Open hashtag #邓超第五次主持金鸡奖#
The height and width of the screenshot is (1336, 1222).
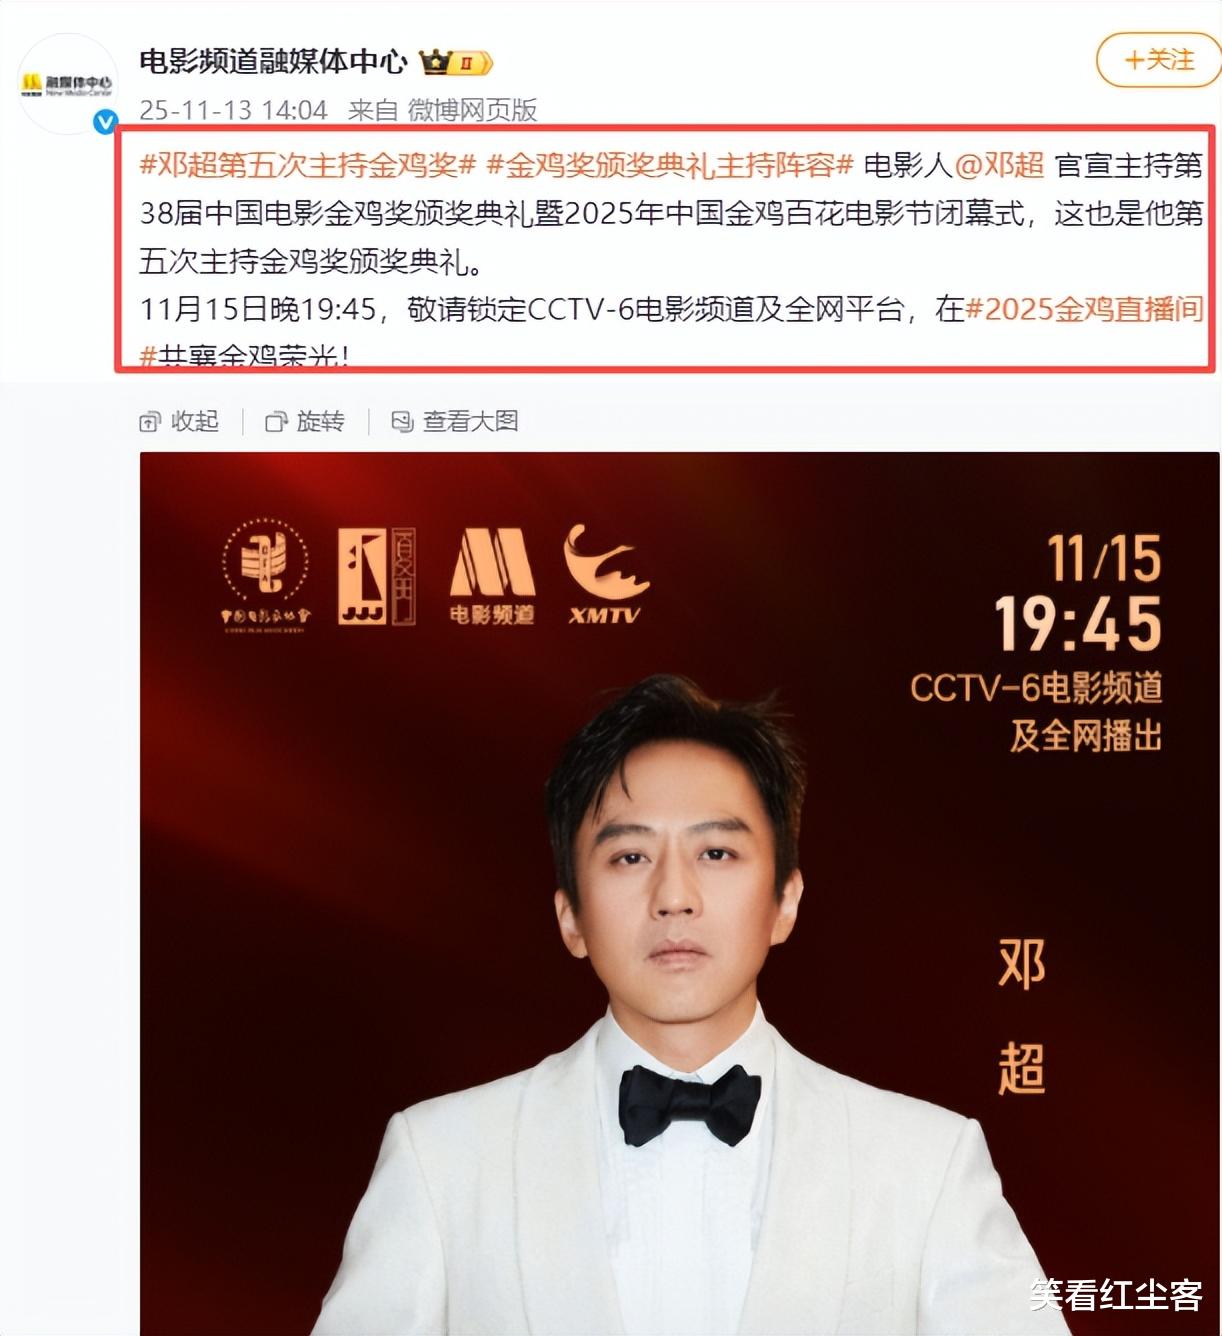coord(308,165)
